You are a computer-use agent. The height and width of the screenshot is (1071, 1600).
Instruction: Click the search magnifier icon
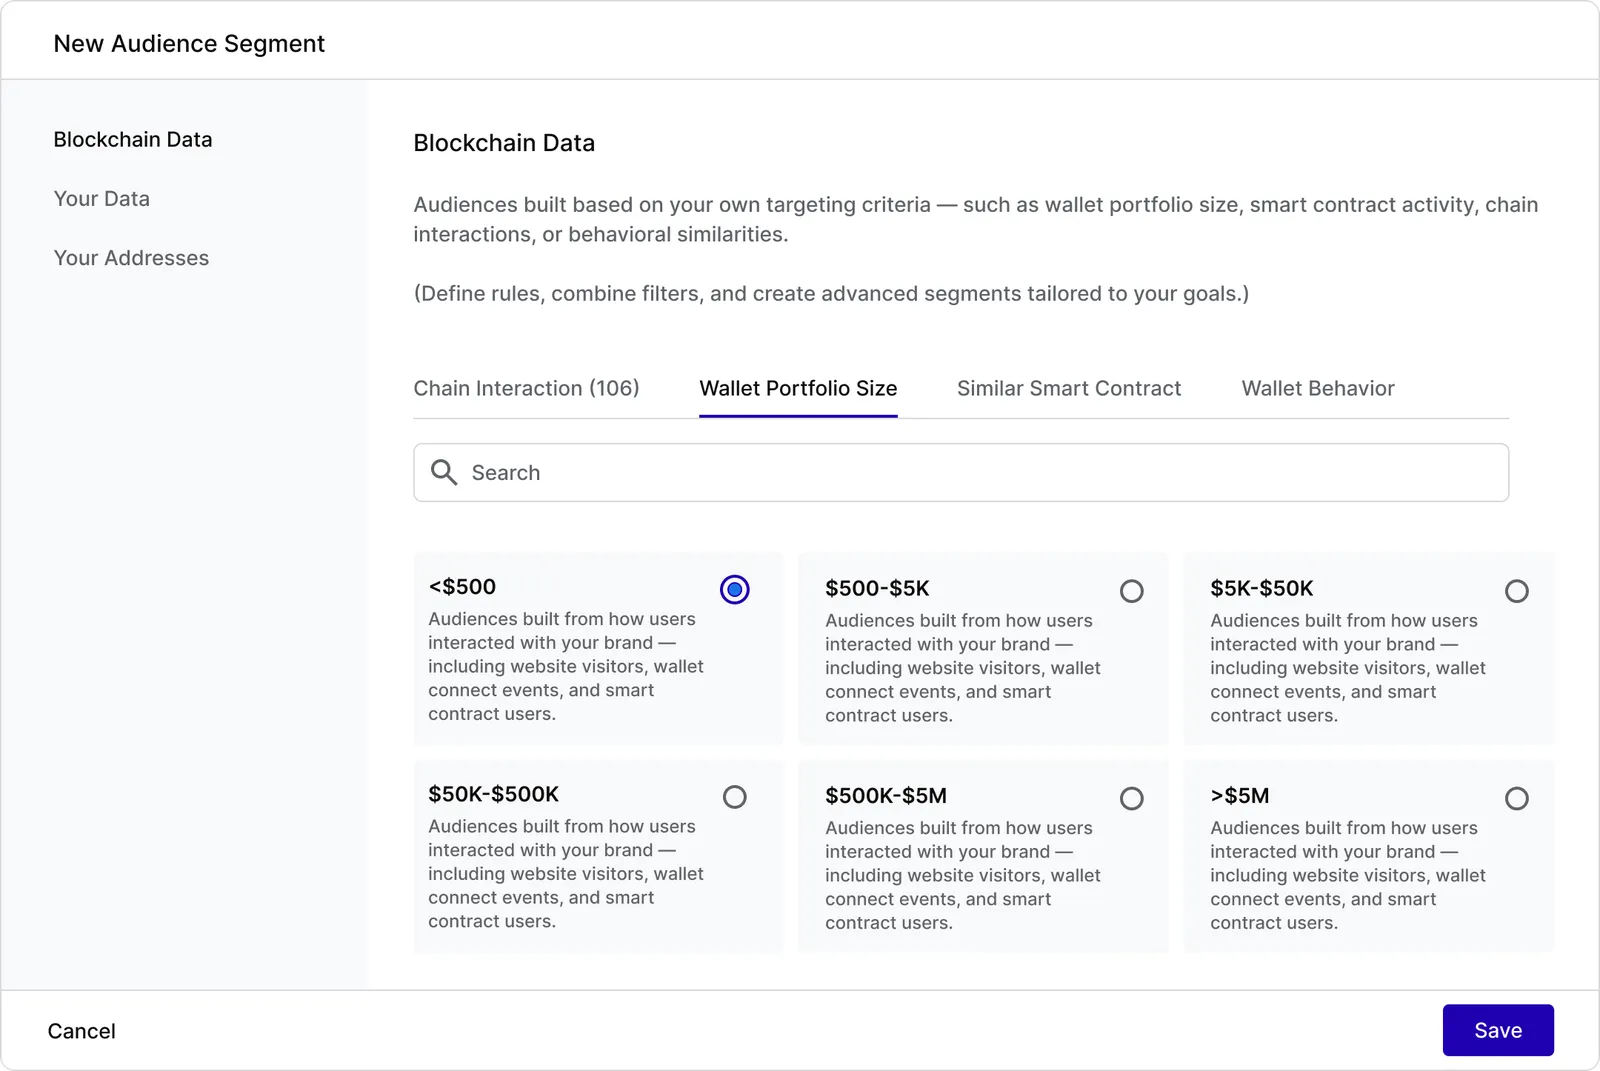click(x=444, y=472)
